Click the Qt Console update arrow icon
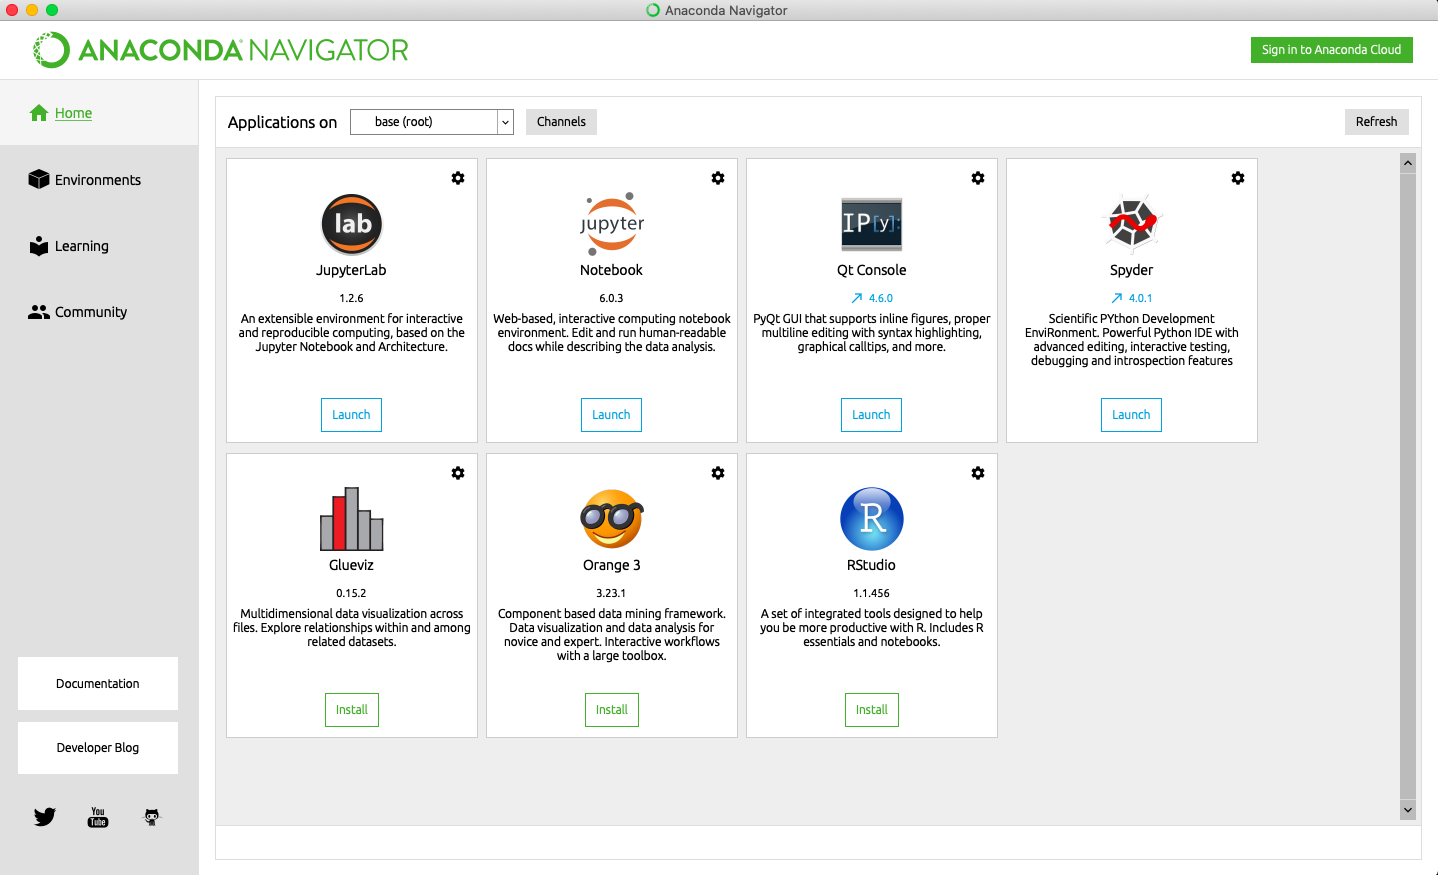Screen dimensions: 1438x875 pos(857,298)
